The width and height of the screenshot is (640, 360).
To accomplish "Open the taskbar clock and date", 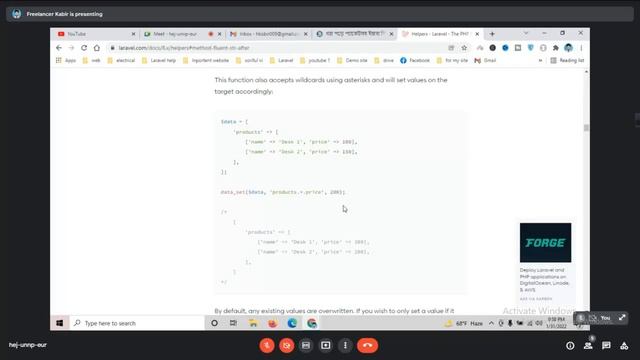I will 556,322.
